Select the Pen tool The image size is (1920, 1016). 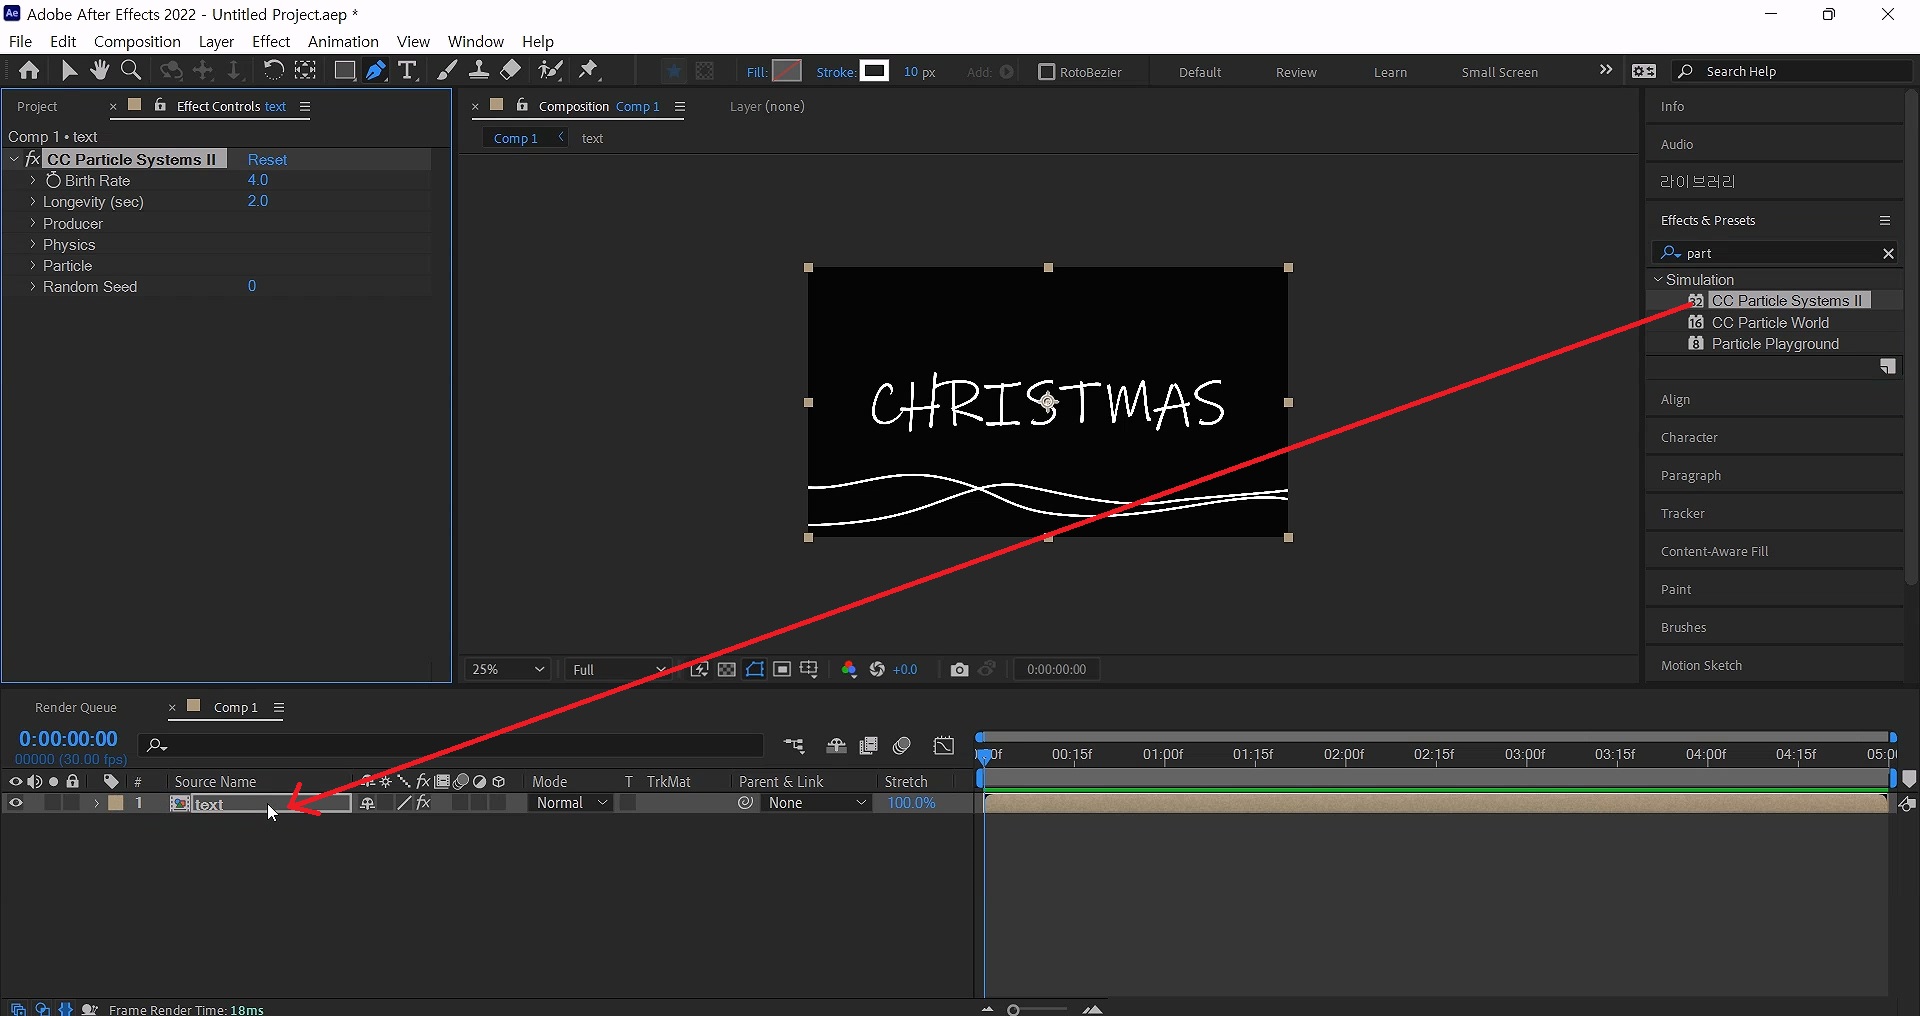click(x=376, y=70)
